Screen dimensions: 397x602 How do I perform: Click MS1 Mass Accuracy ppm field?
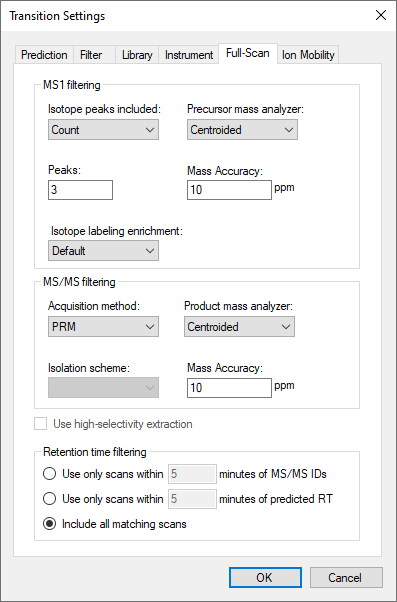(229, 190)
